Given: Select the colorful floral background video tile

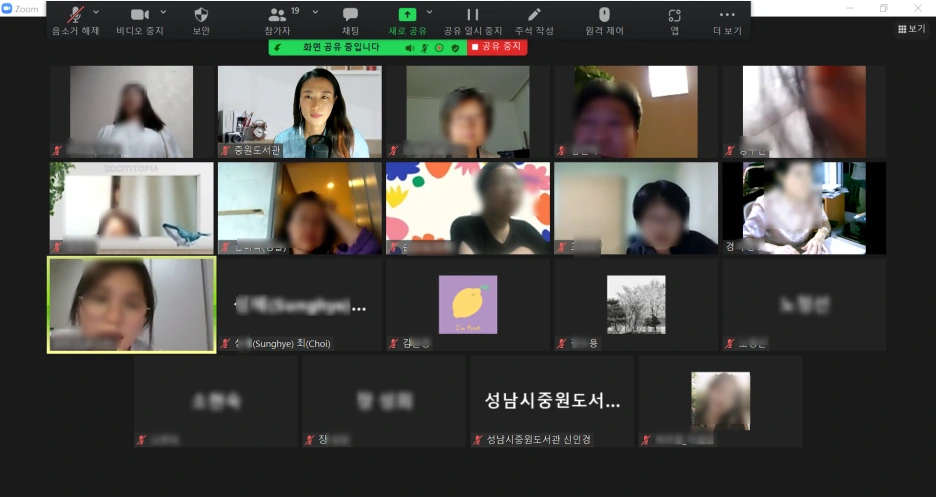Looking at the screenshot, I should [x=468, y=208].
